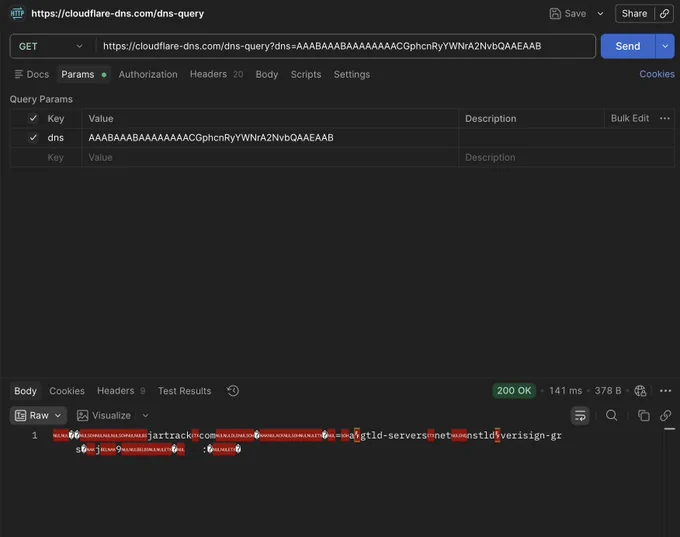Click the empty Value placeholder field
Image resolution: width=680 pixels, height=537 pixels.
click(270, 157)
